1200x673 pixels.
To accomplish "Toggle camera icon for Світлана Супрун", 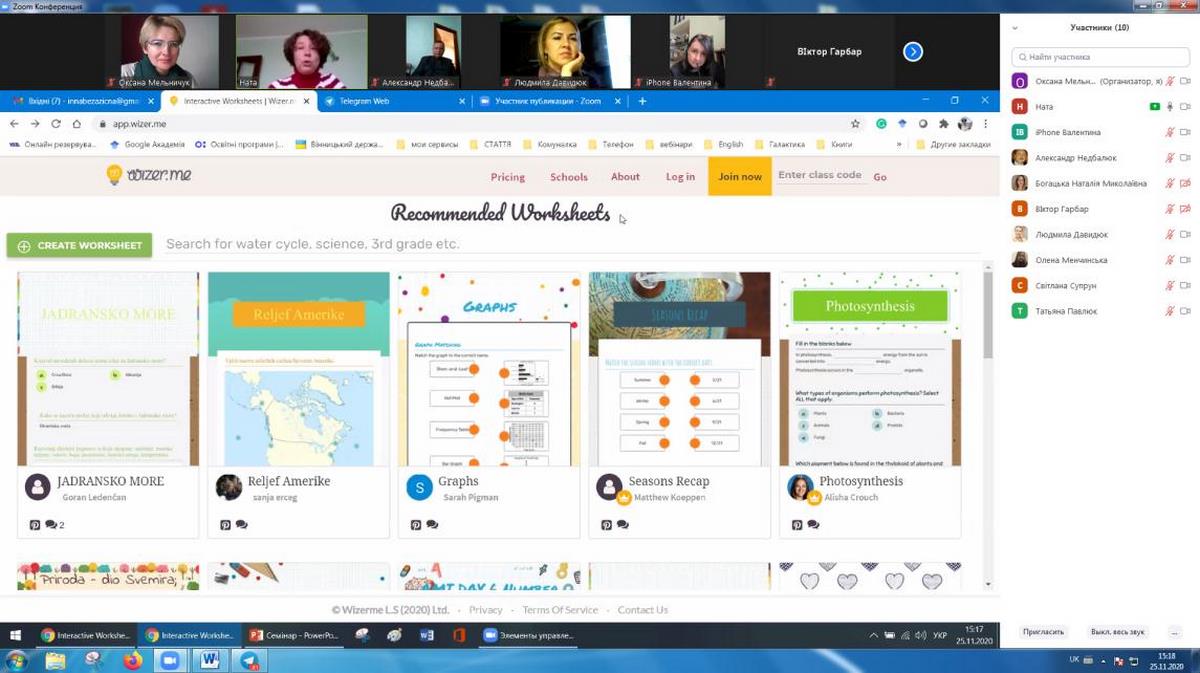I will tap(1185, 286).
